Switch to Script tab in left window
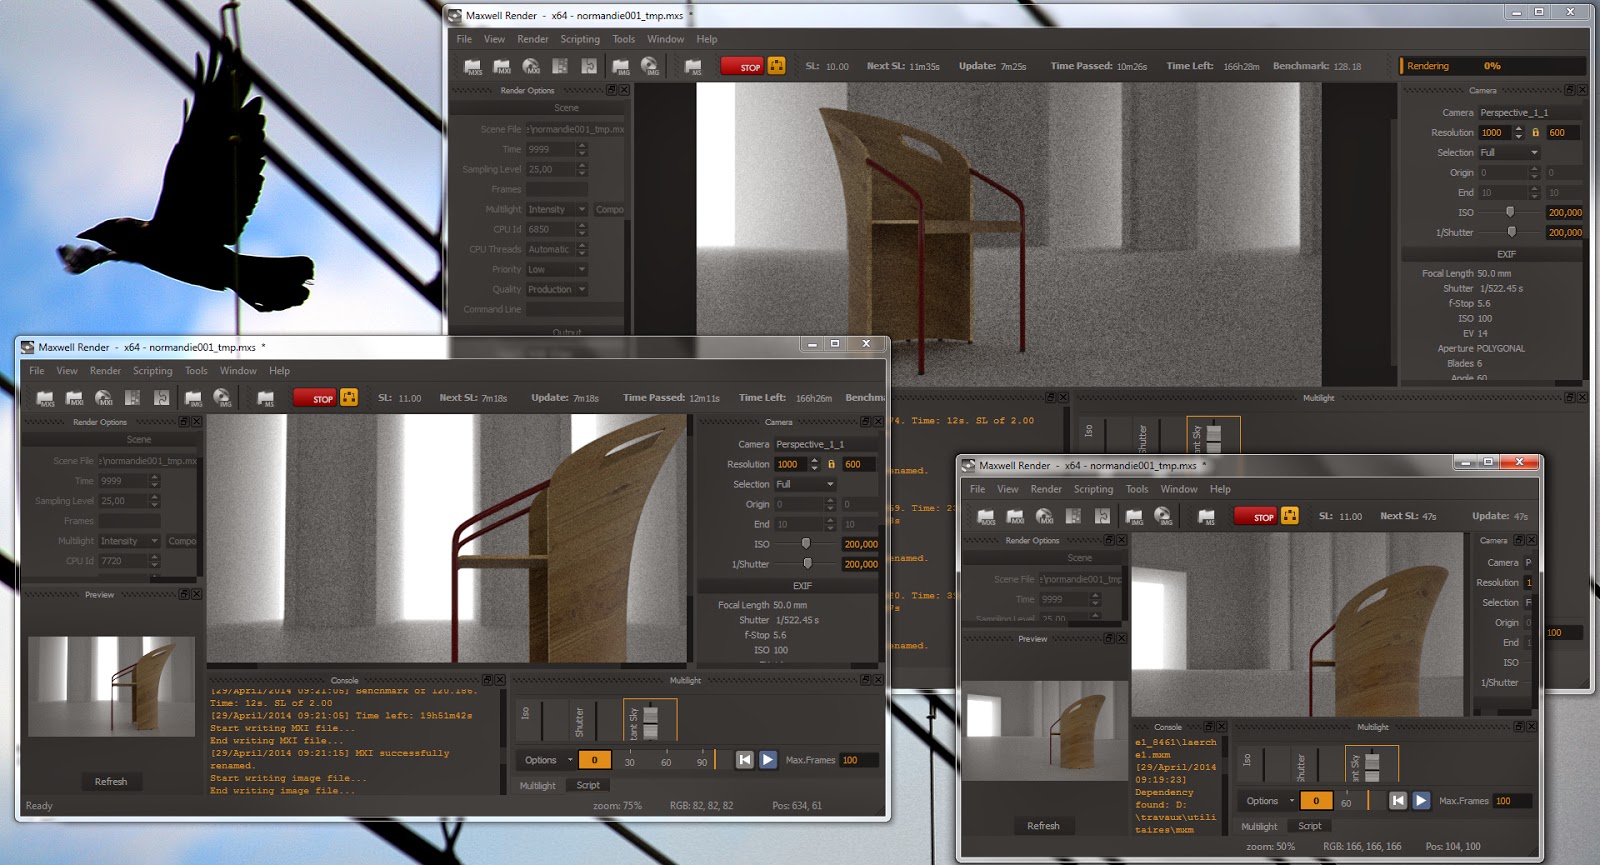 click(x=588, y=785)
